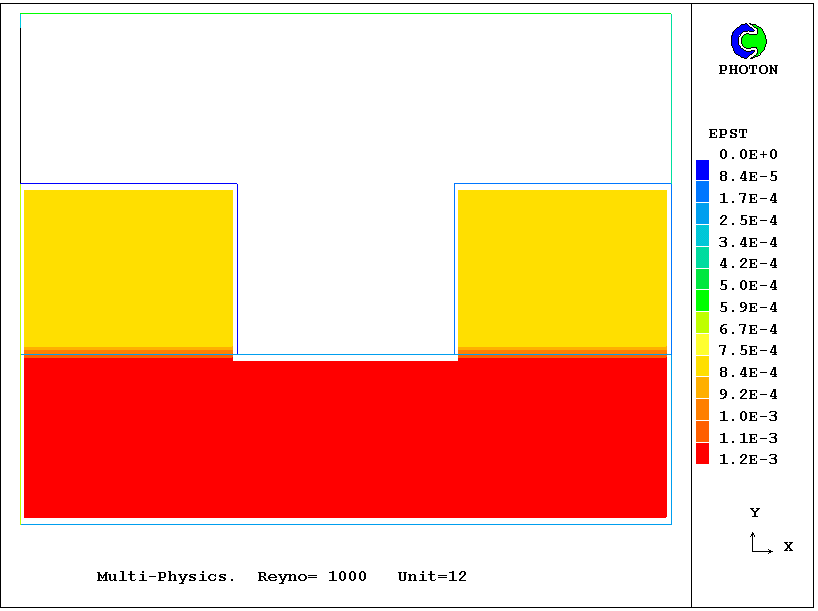818x611 pixels.
Task: Click the legend value 5.0E-4
Action: tap(748, 285)
